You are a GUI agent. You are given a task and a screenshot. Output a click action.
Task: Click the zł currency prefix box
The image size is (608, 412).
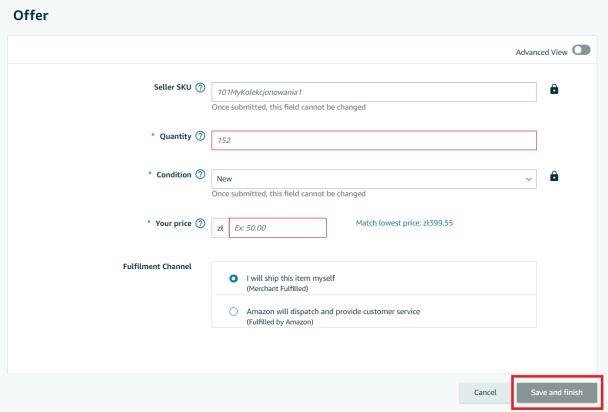point(220,228)
